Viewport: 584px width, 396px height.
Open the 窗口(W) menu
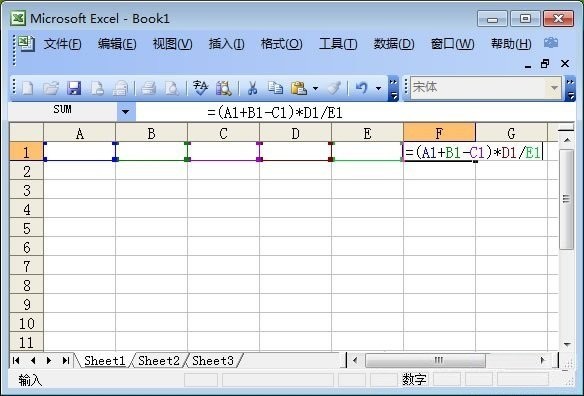tap(452, 44)
